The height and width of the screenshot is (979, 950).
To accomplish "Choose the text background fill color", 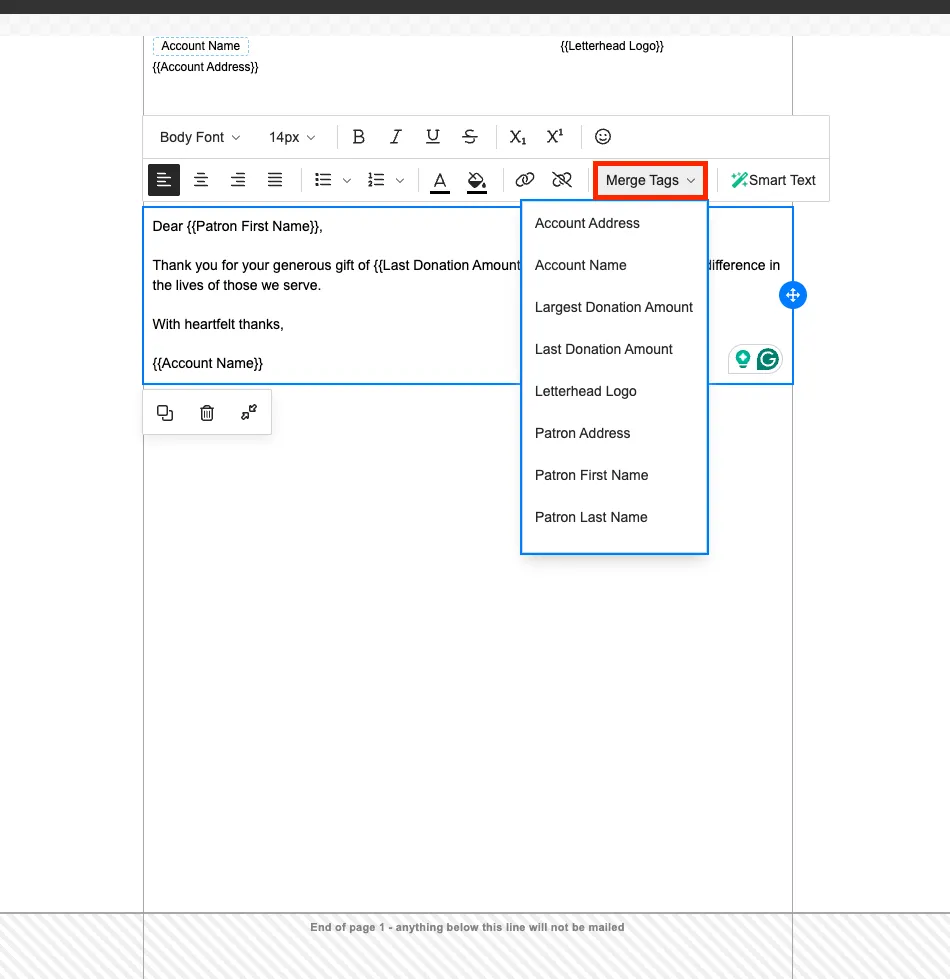I will 477,181.
